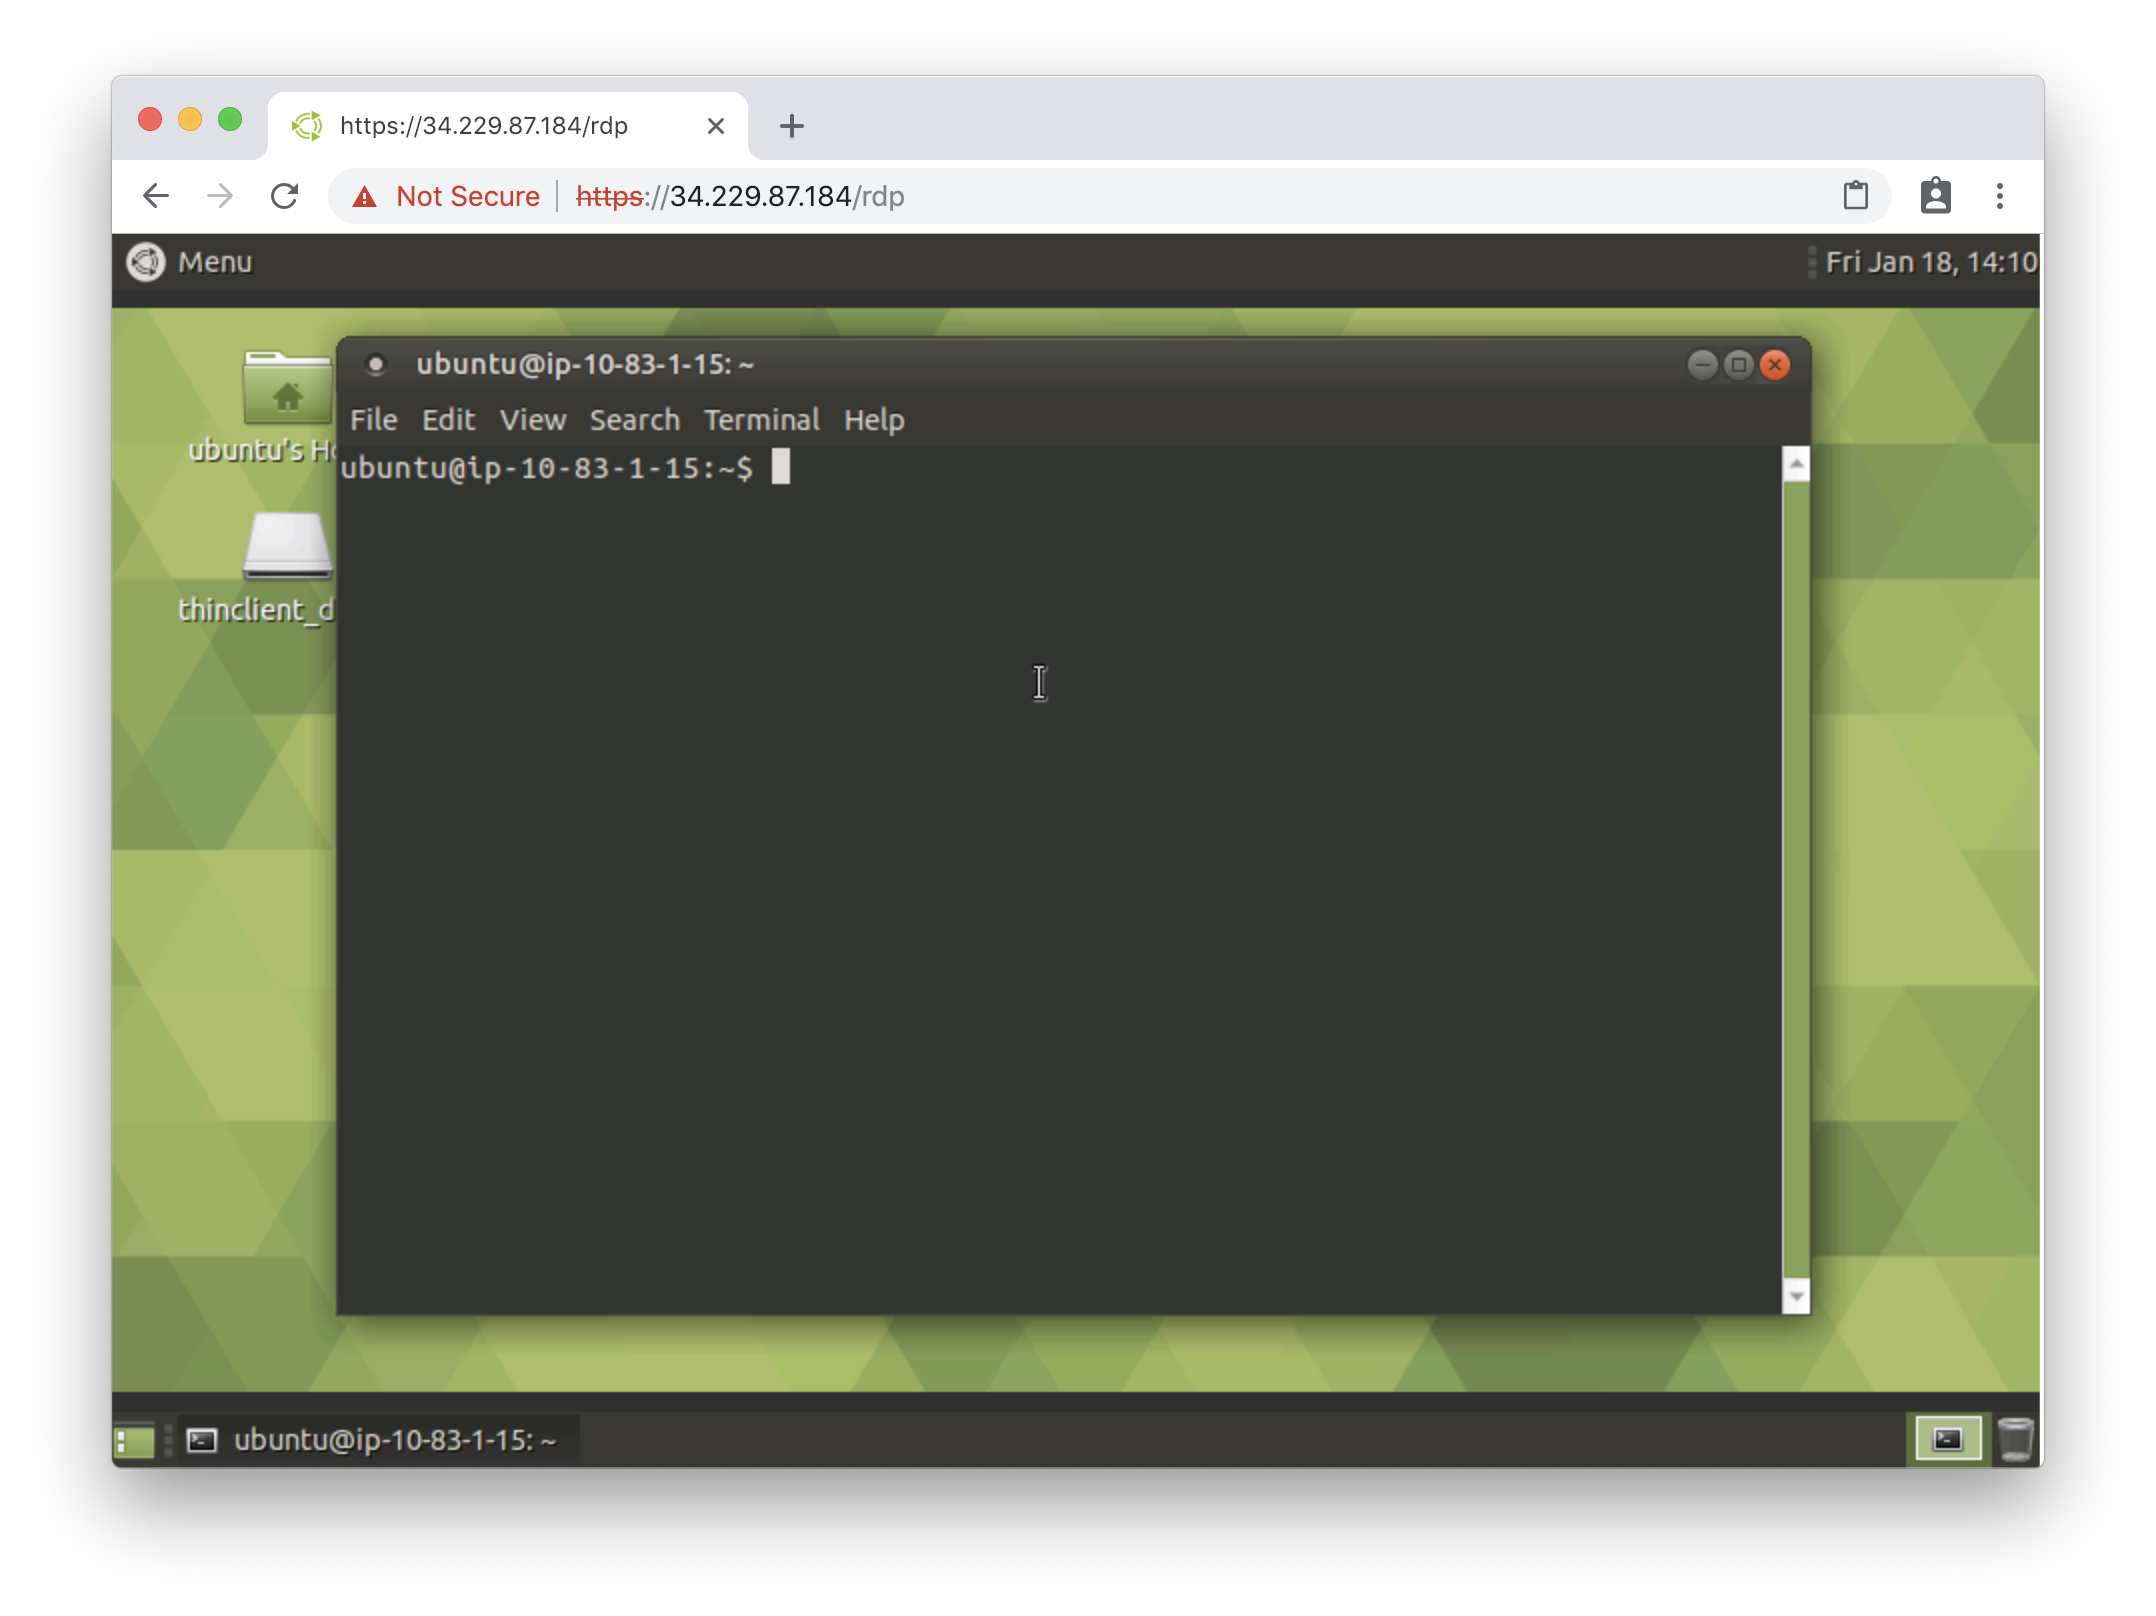The width and height of the screenshot is (2156, 1616).
Task: Select the workspace switcher terminal thumbnail
Action: 1947,1440
